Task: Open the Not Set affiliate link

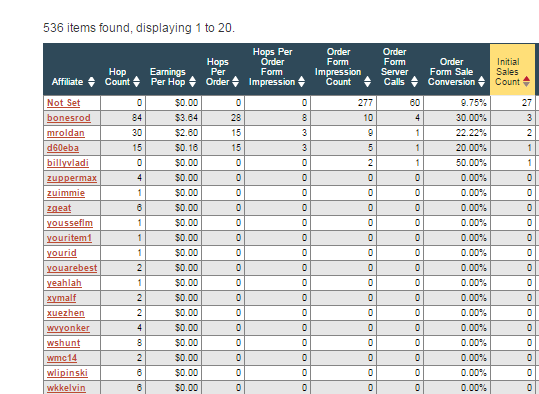Action: click(64, 103)
